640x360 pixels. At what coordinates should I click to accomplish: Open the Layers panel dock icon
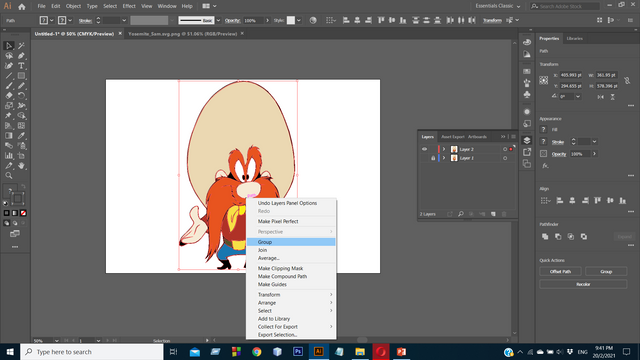(527, 140)
